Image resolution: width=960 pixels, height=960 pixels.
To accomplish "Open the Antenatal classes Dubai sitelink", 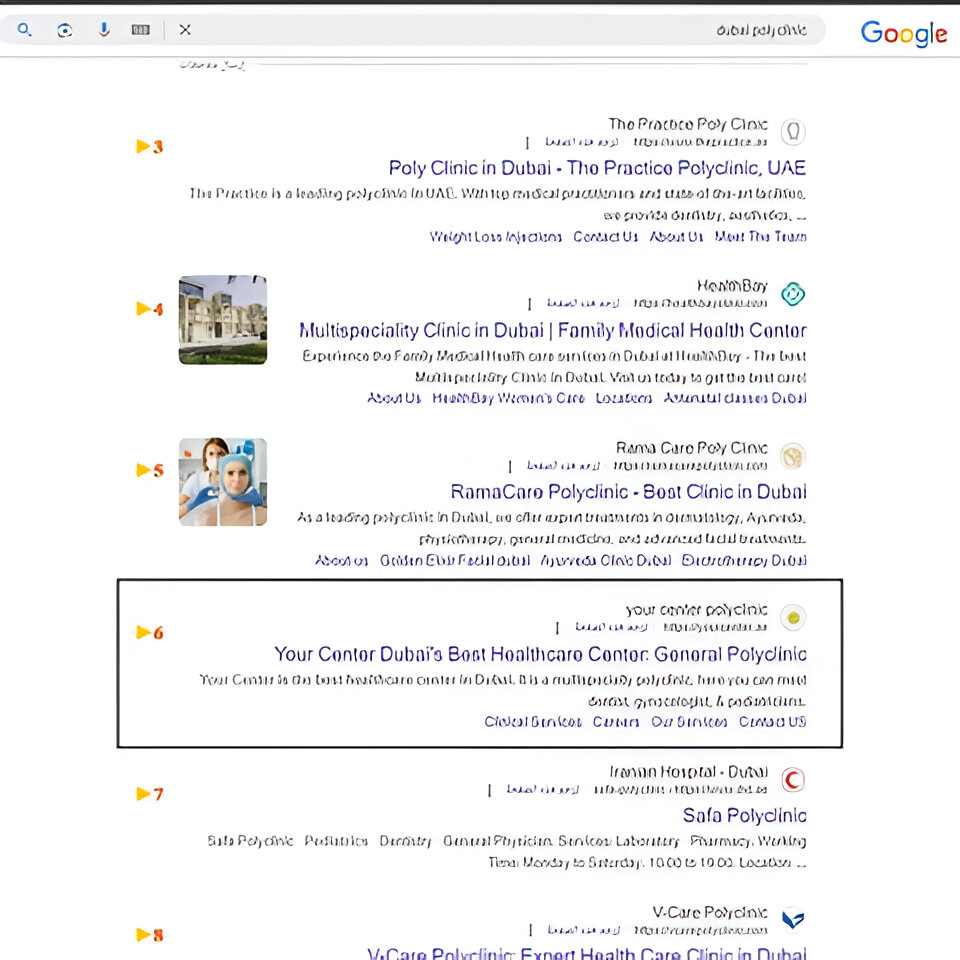I will coord(735,399).
